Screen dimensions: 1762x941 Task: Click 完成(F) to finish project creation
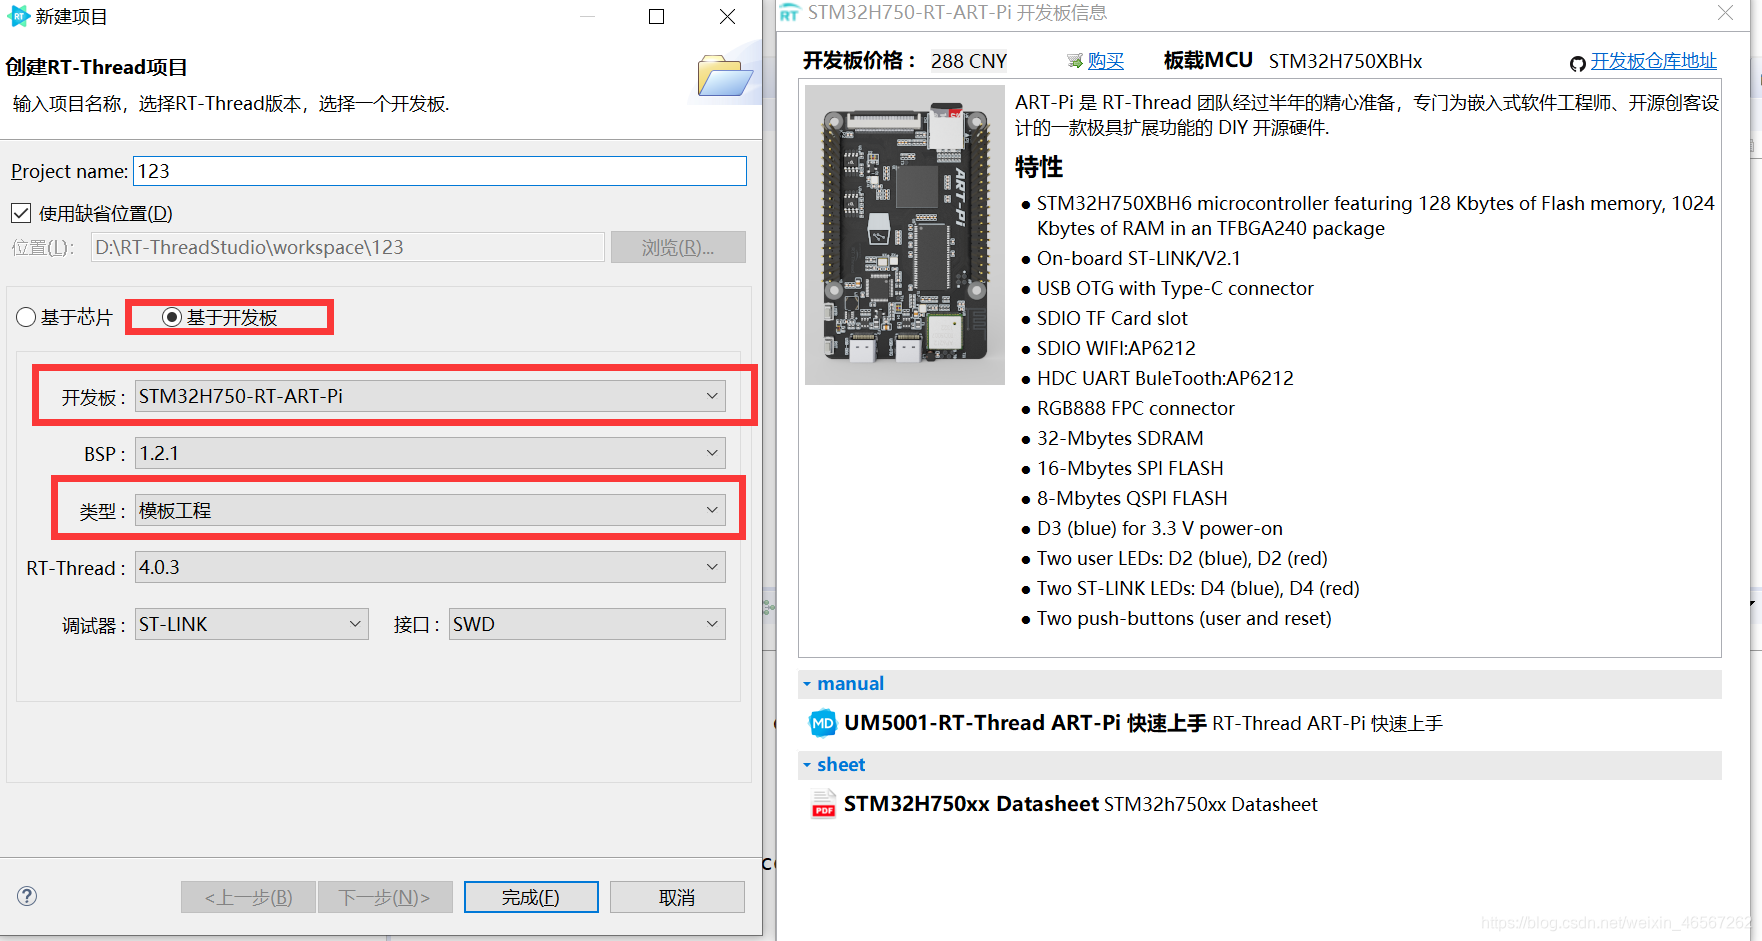[x=531, y=897]
